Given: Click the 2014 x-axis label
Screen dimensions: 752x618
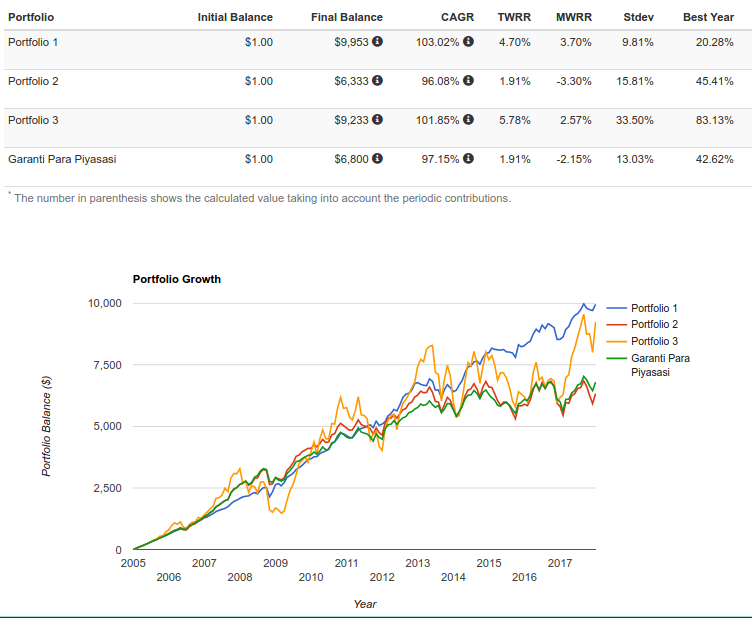Looking at the screenshot, I should [x=453, y=577].
